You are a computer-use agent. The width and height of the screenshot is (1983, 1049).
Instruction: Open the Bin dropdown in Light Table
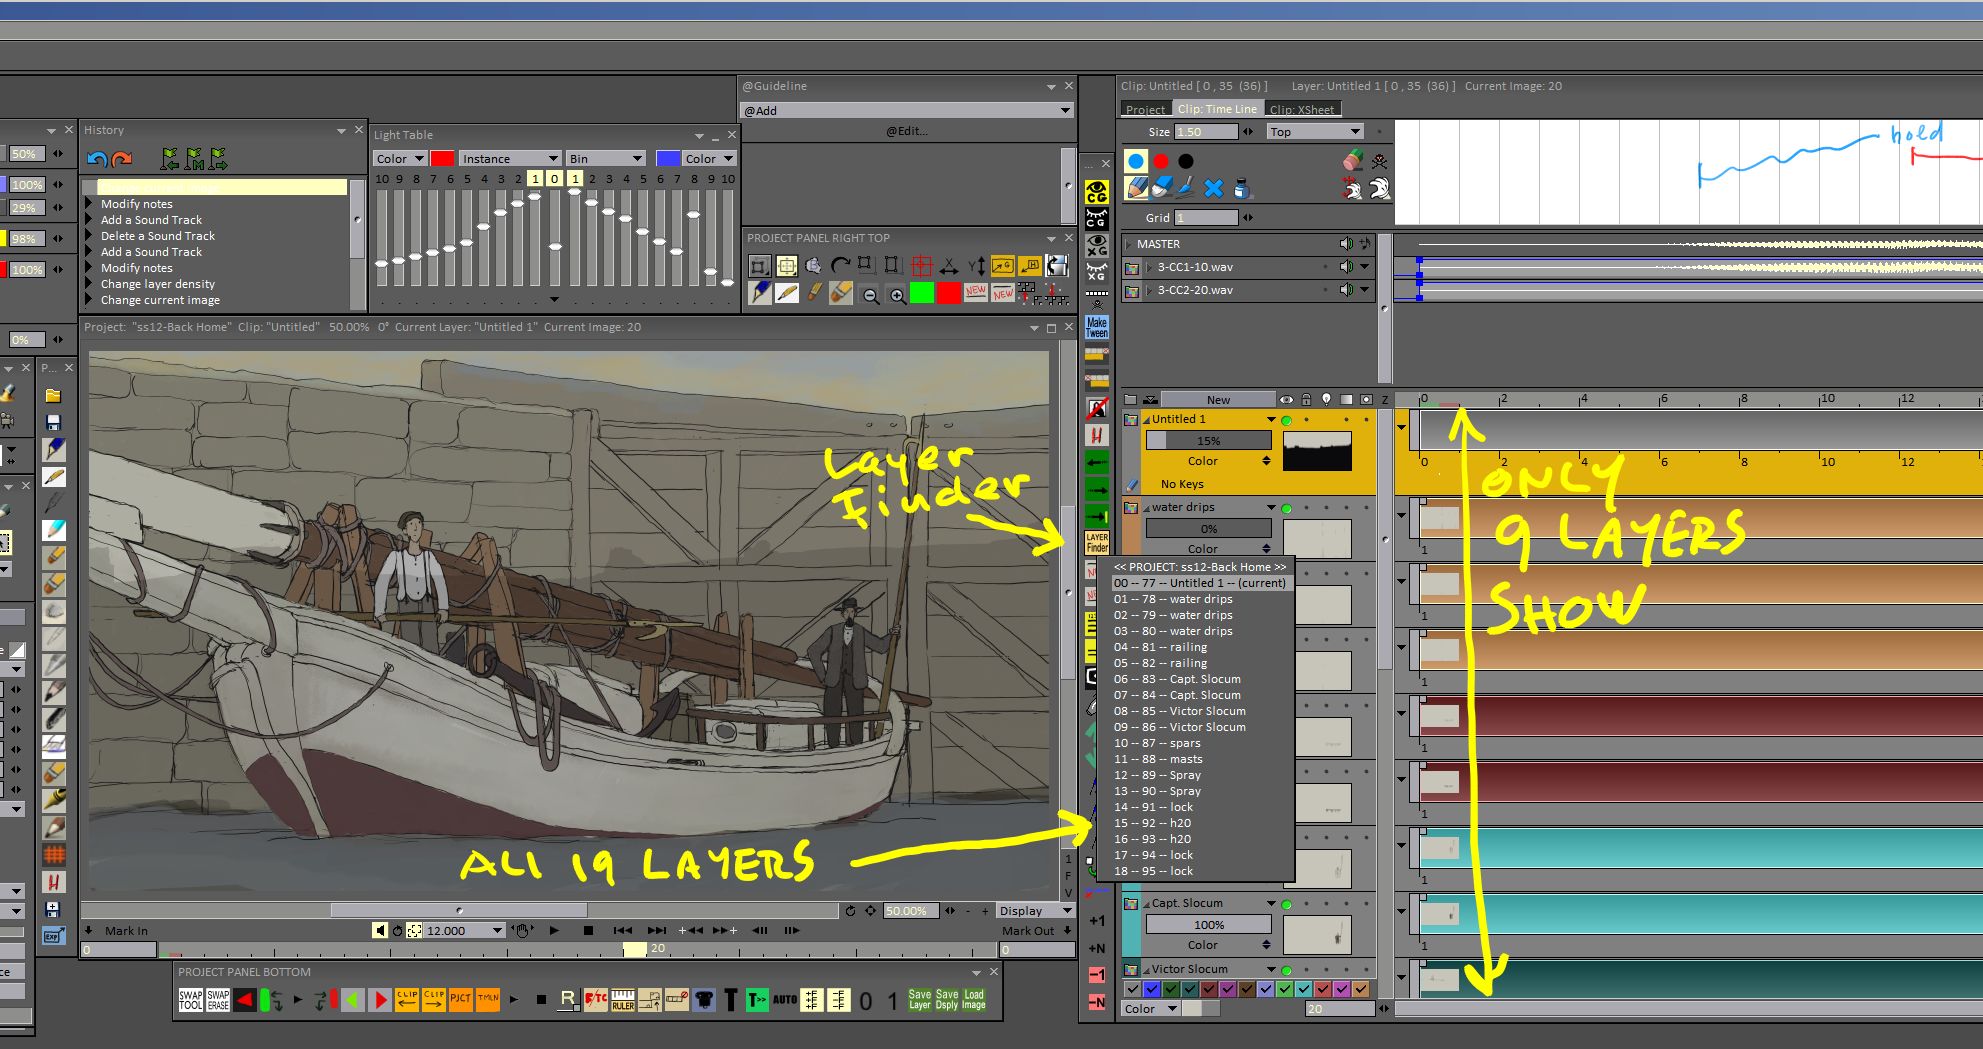[x=606, y=159]
